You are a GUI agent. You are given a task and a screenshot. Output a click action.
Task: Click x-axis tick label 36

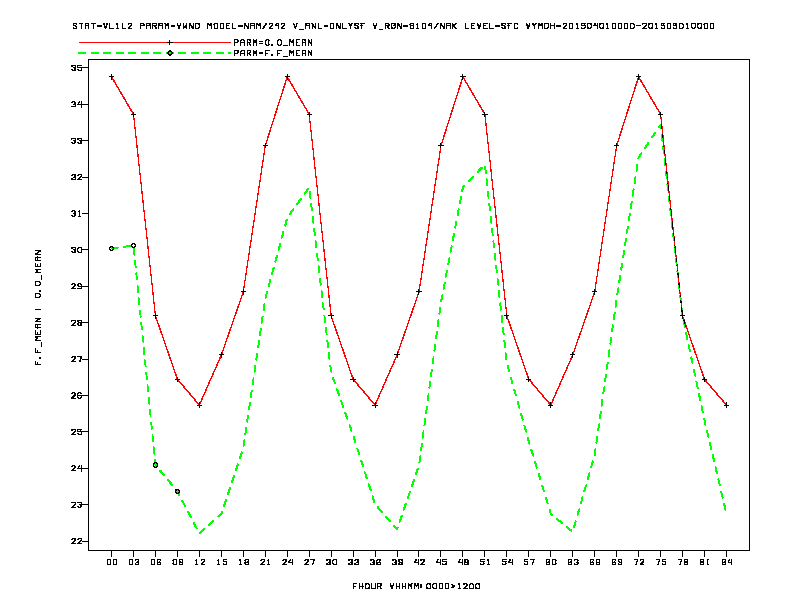coord(375,562)
